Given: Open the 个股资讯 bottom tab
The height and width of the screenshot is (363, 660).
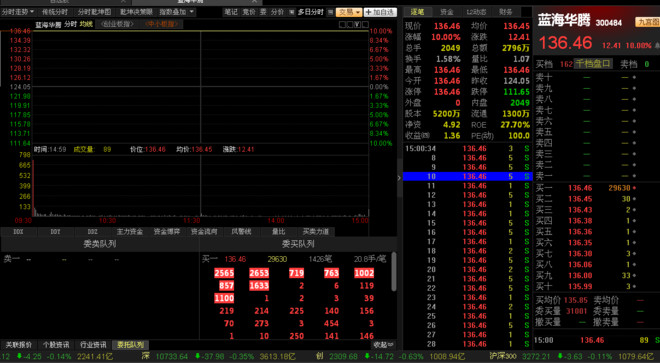Looking at the screenshot, I should click(x=56, y=345).
